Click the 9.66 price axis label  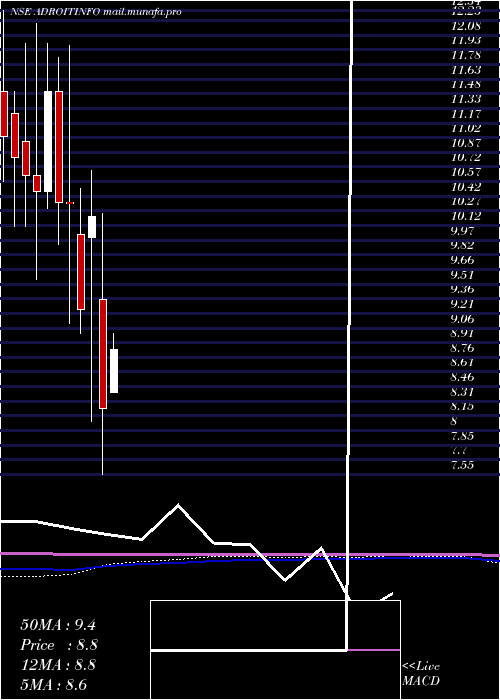click(x=463, y=260)
